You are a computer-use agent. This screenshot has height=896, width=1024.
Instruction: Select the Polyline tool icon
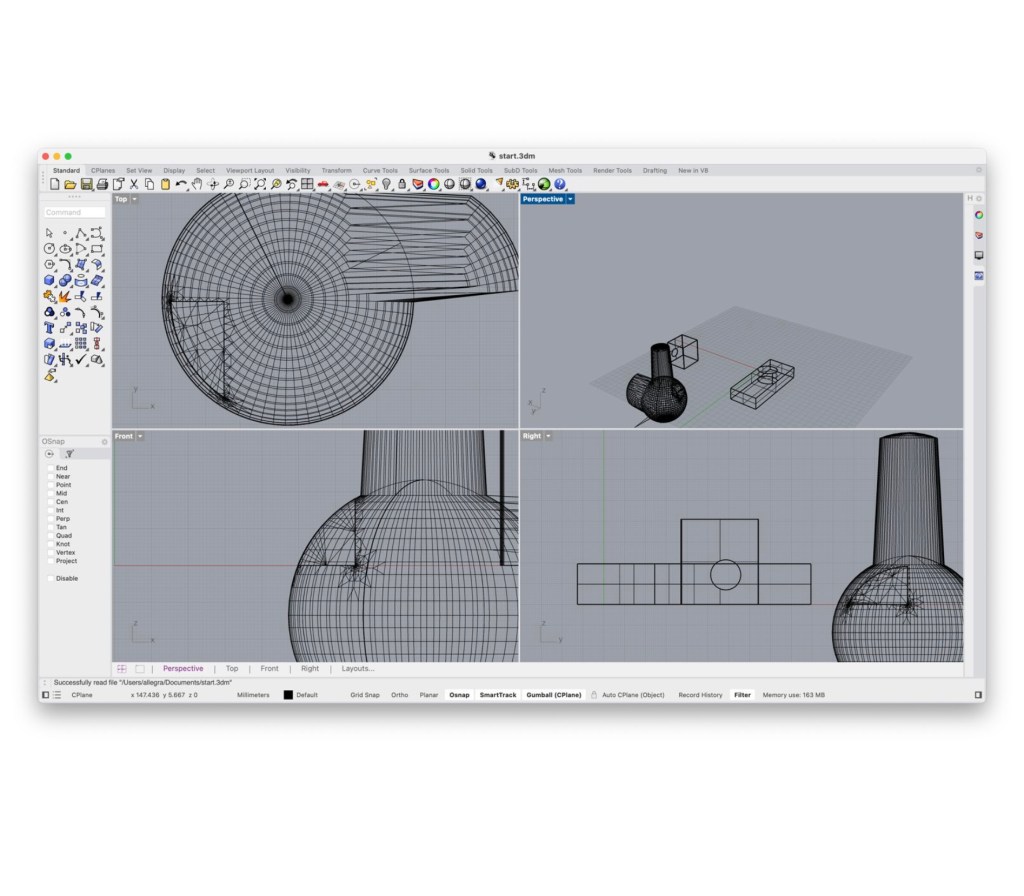point(81,233)
